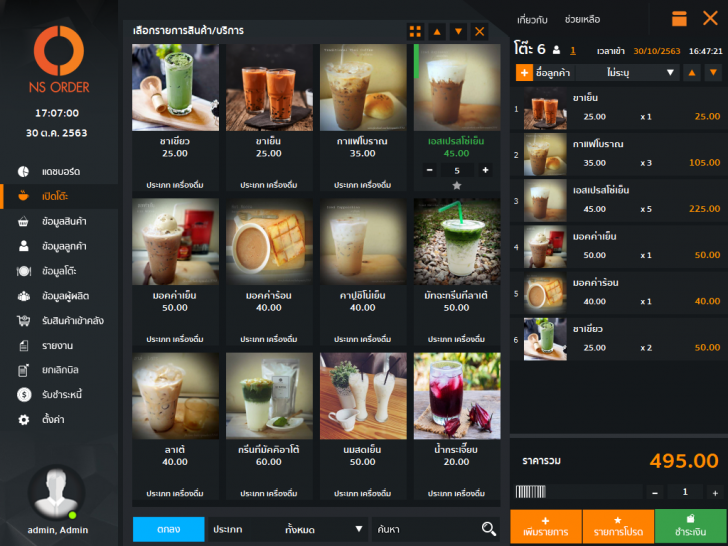Open ข้อมูลผู้ผลิต manufacturer data menu
The height and width of the screenshot is (546, 728).
click(59, 296)
